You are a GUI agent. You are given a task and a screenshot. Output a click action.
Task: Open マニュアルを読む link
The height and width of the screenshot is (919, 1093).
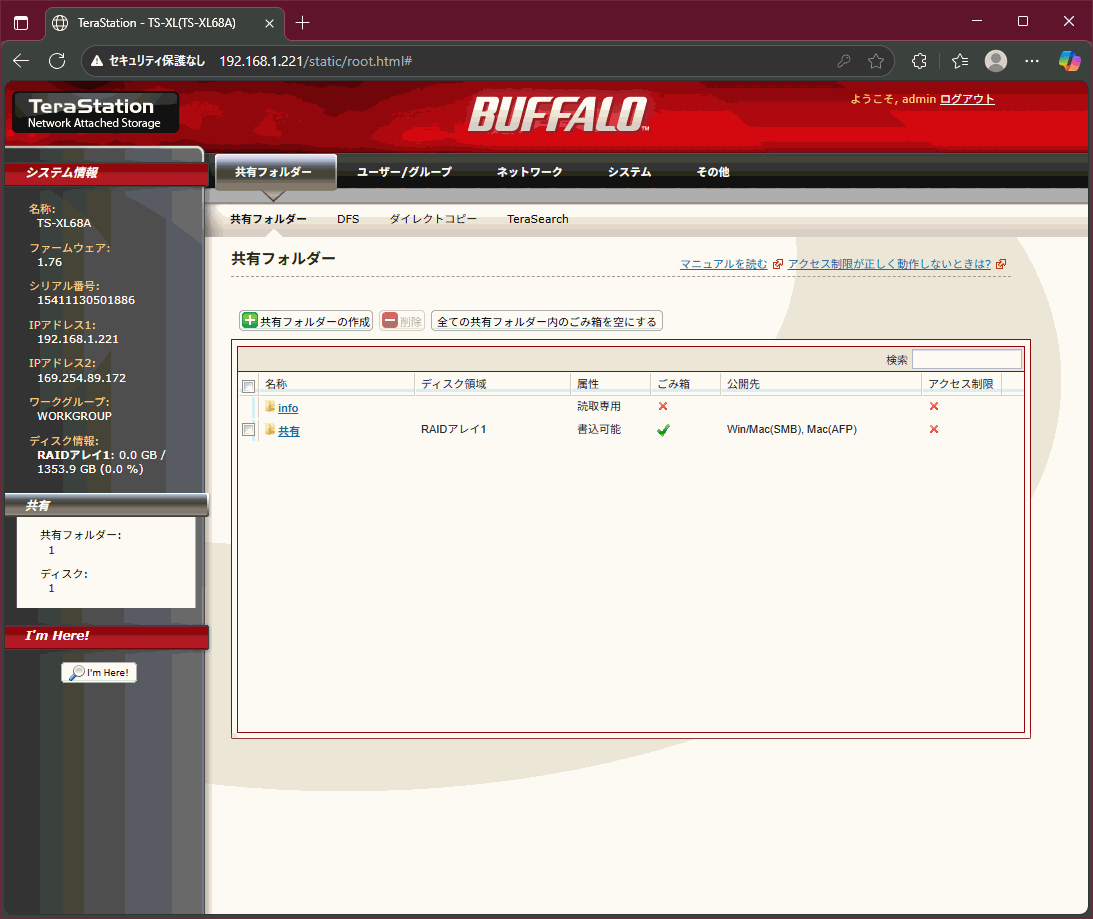[724, 264]
